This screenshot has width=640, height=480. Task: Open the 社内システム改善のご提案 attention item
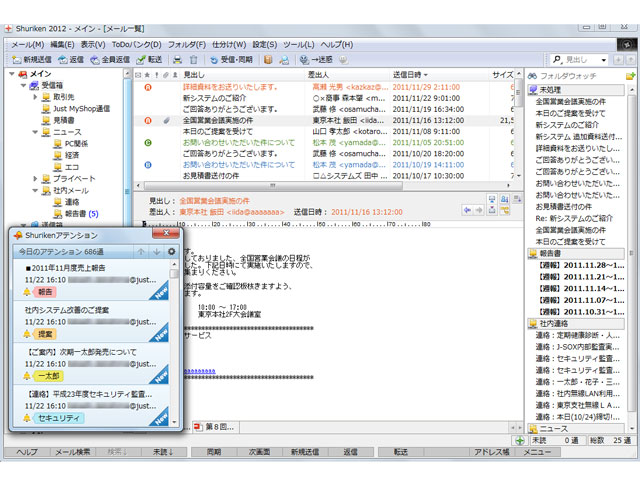click(x=92, y=322)
